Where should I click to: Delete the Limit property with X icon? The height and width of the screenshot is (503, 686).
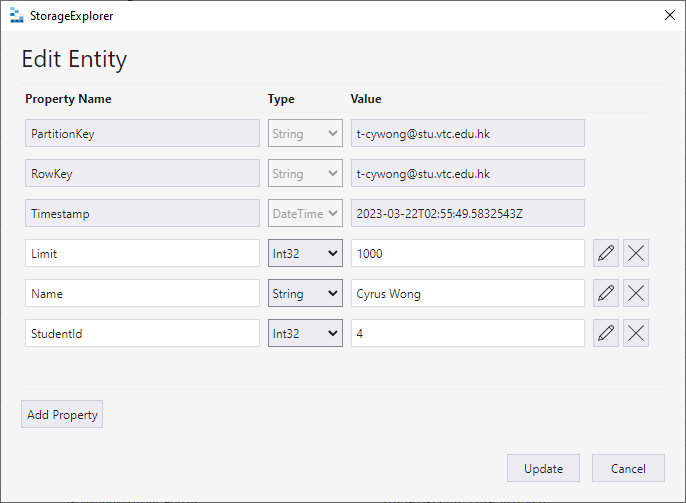636,253
